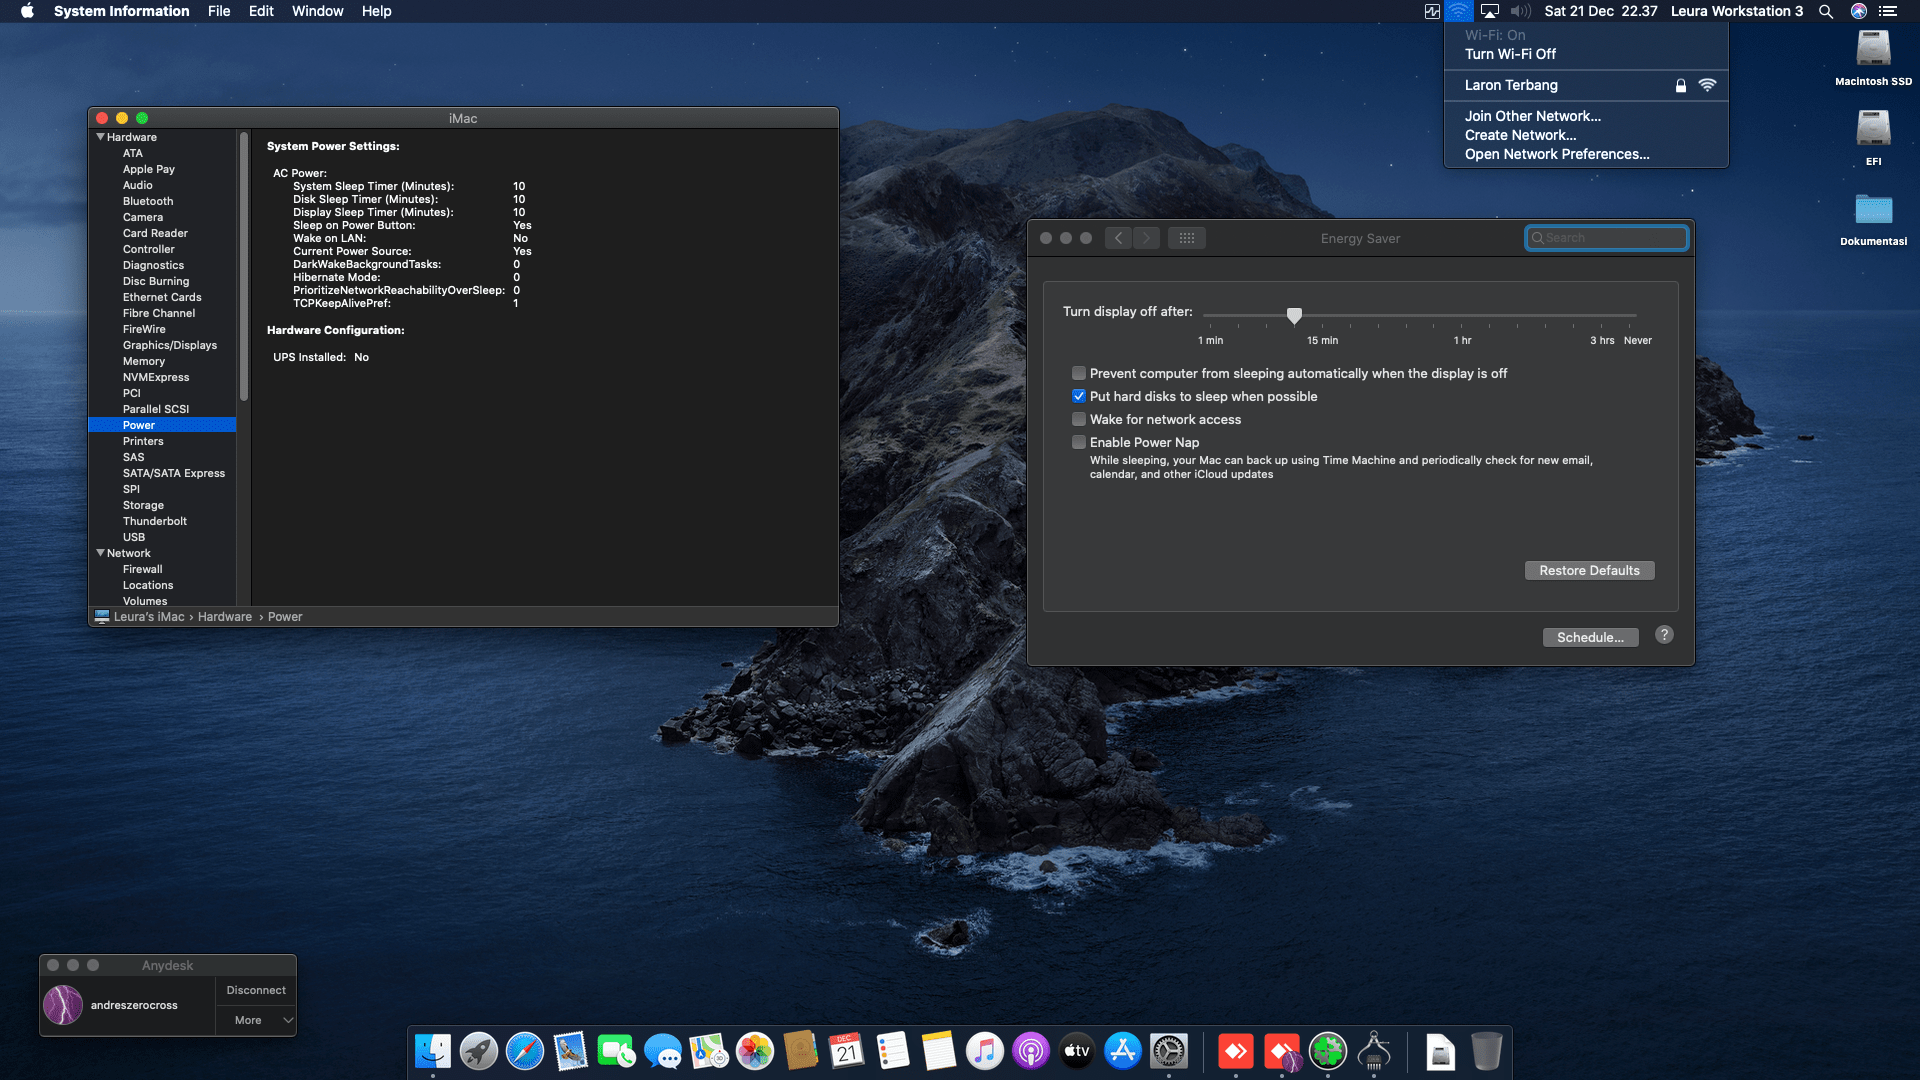
Task: Open the Macintosh SSD desktop drive
Action: [1873, 50]
